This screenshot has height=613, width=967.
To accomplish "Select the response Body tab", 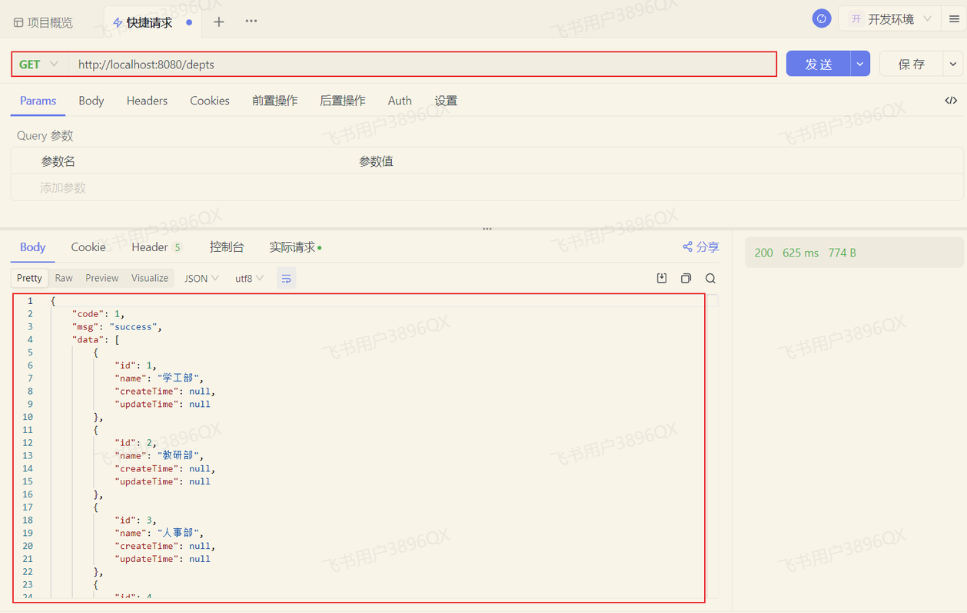I will pyautogui.click(x=33, y=247).
